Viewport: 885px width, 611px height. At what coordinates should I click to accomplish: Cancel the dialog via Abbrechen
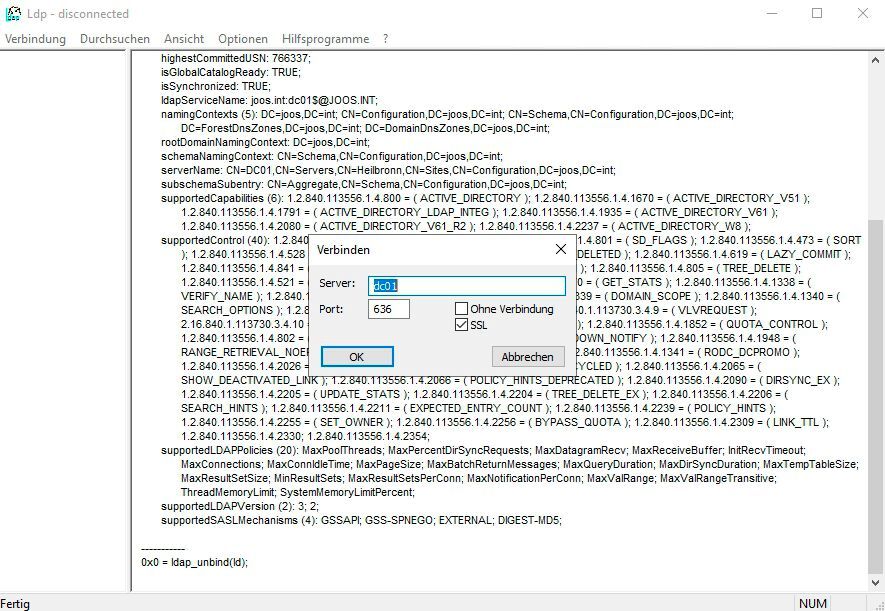527,357
